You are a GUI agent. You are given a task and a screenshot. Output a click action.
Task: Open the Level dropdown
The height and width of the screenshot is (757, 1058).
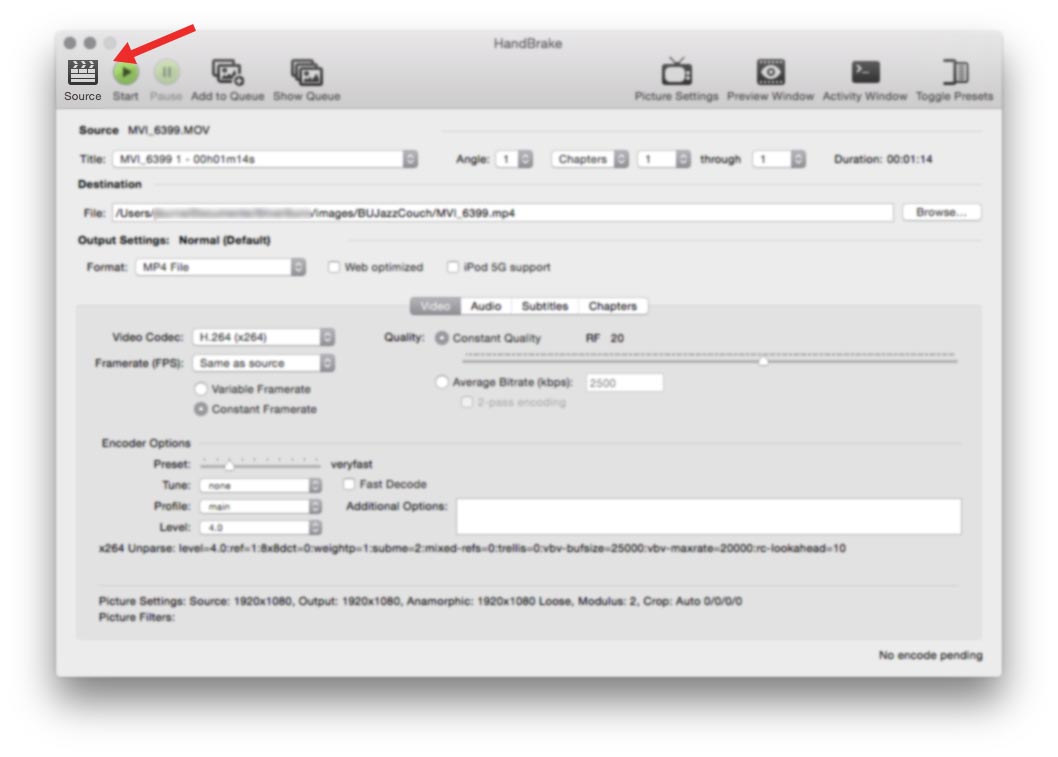click(x=260, y=528)
